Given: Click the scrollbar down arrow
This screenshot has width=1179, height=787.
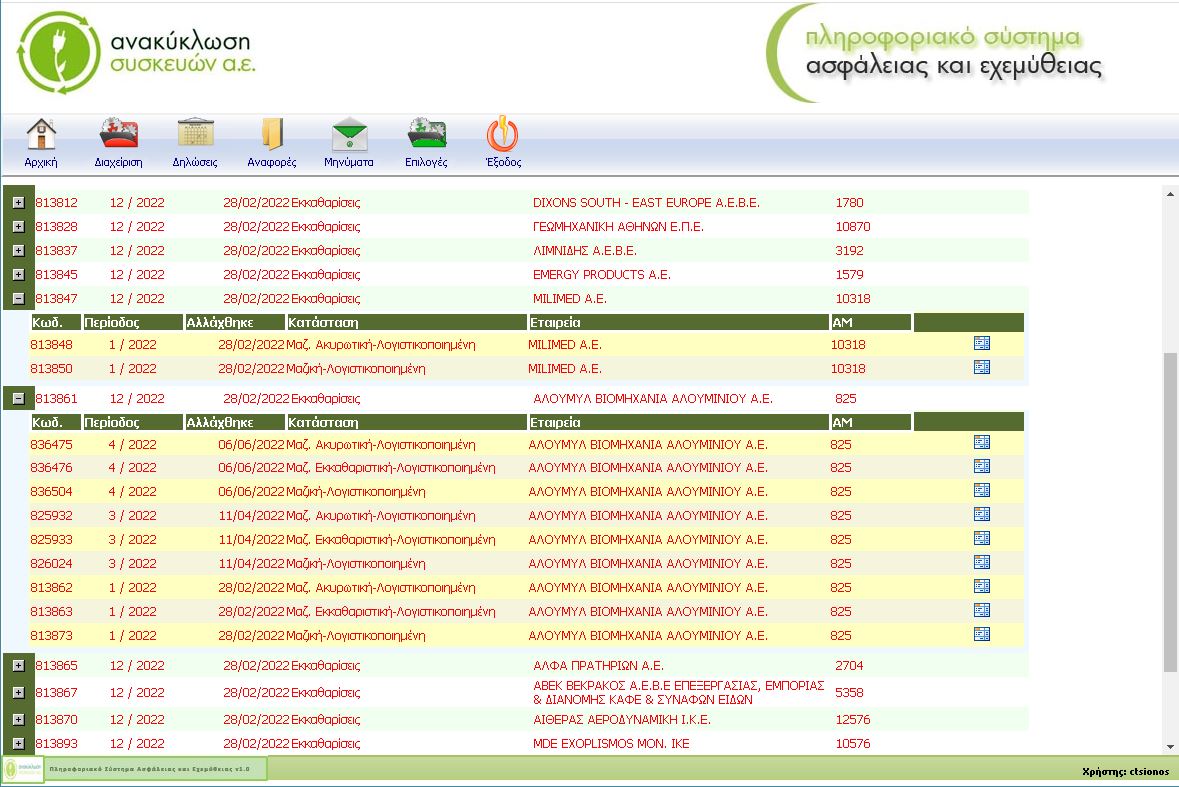Looking at the screenshot, I should pyautogui.click(x=1170, y=746).
